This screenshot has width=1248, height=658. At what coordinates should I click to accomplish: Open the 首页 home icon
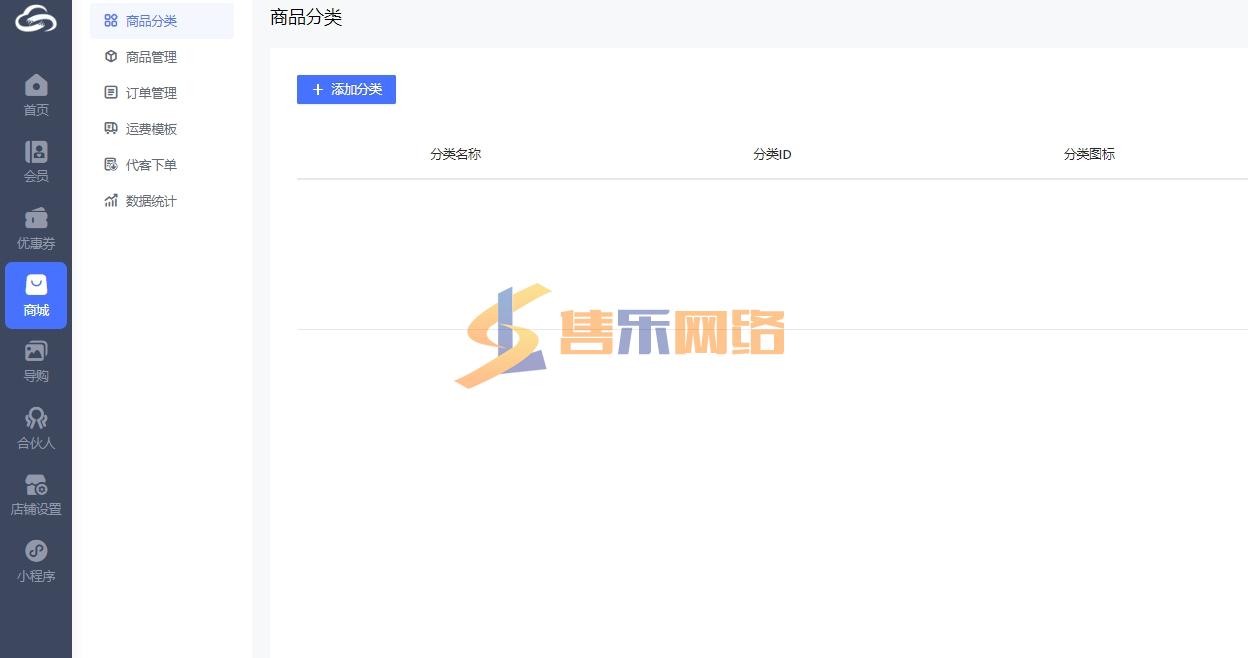pyautogui.click(x=36, y=85)
